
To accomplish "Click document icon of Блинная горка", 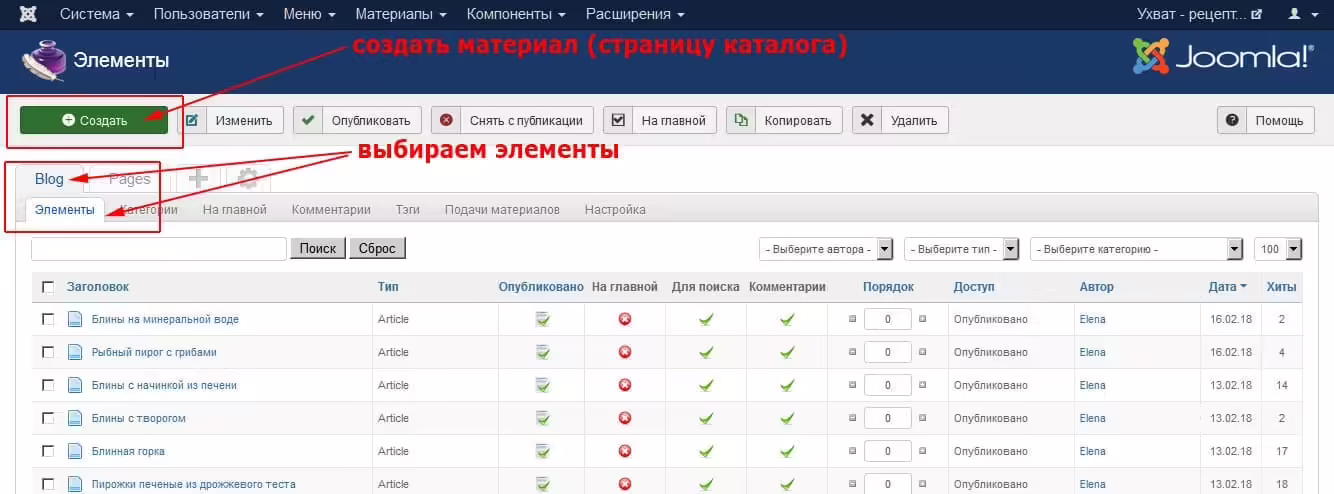I will click(74, 451).
